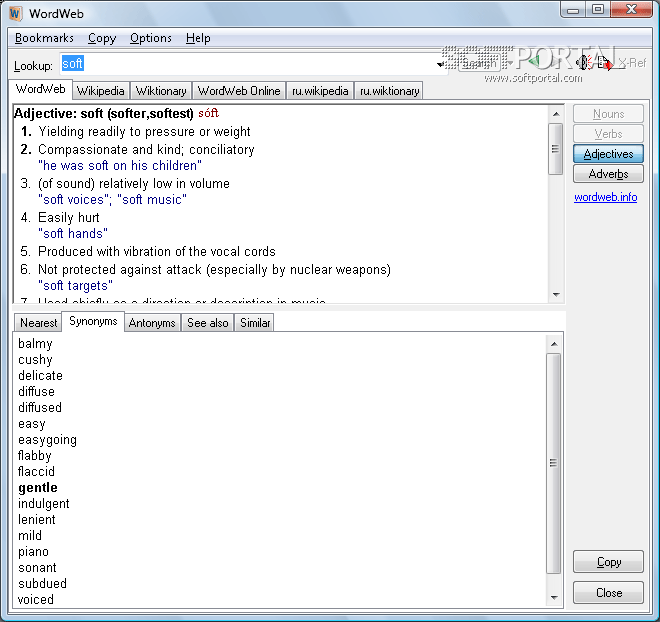This screenshot has height=622, width=660.
Task: Click the synonym "cushy"
Action: pos(35,359)
